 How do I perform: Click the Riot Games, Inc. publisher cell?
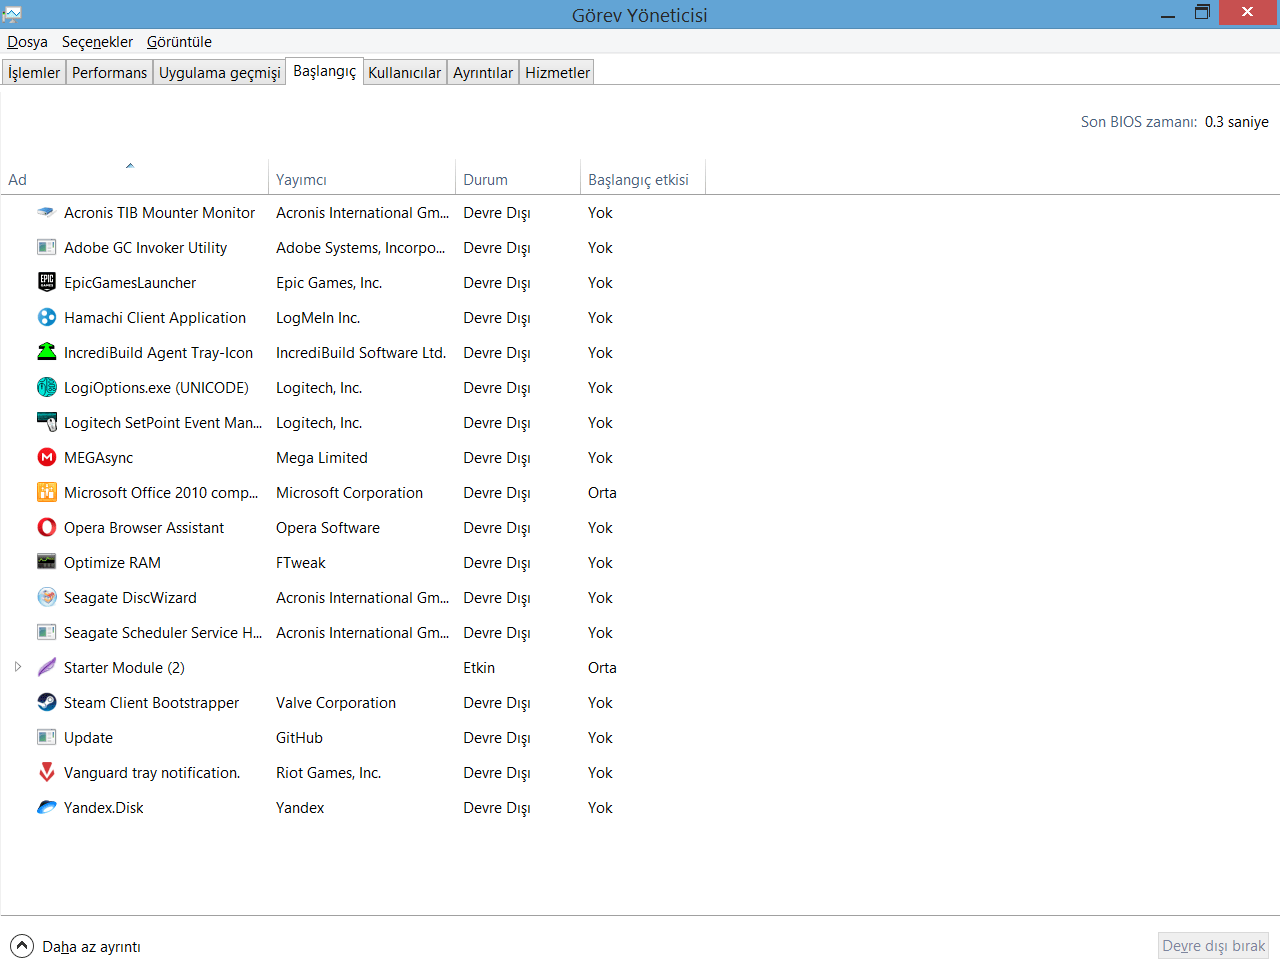[329, 773]
